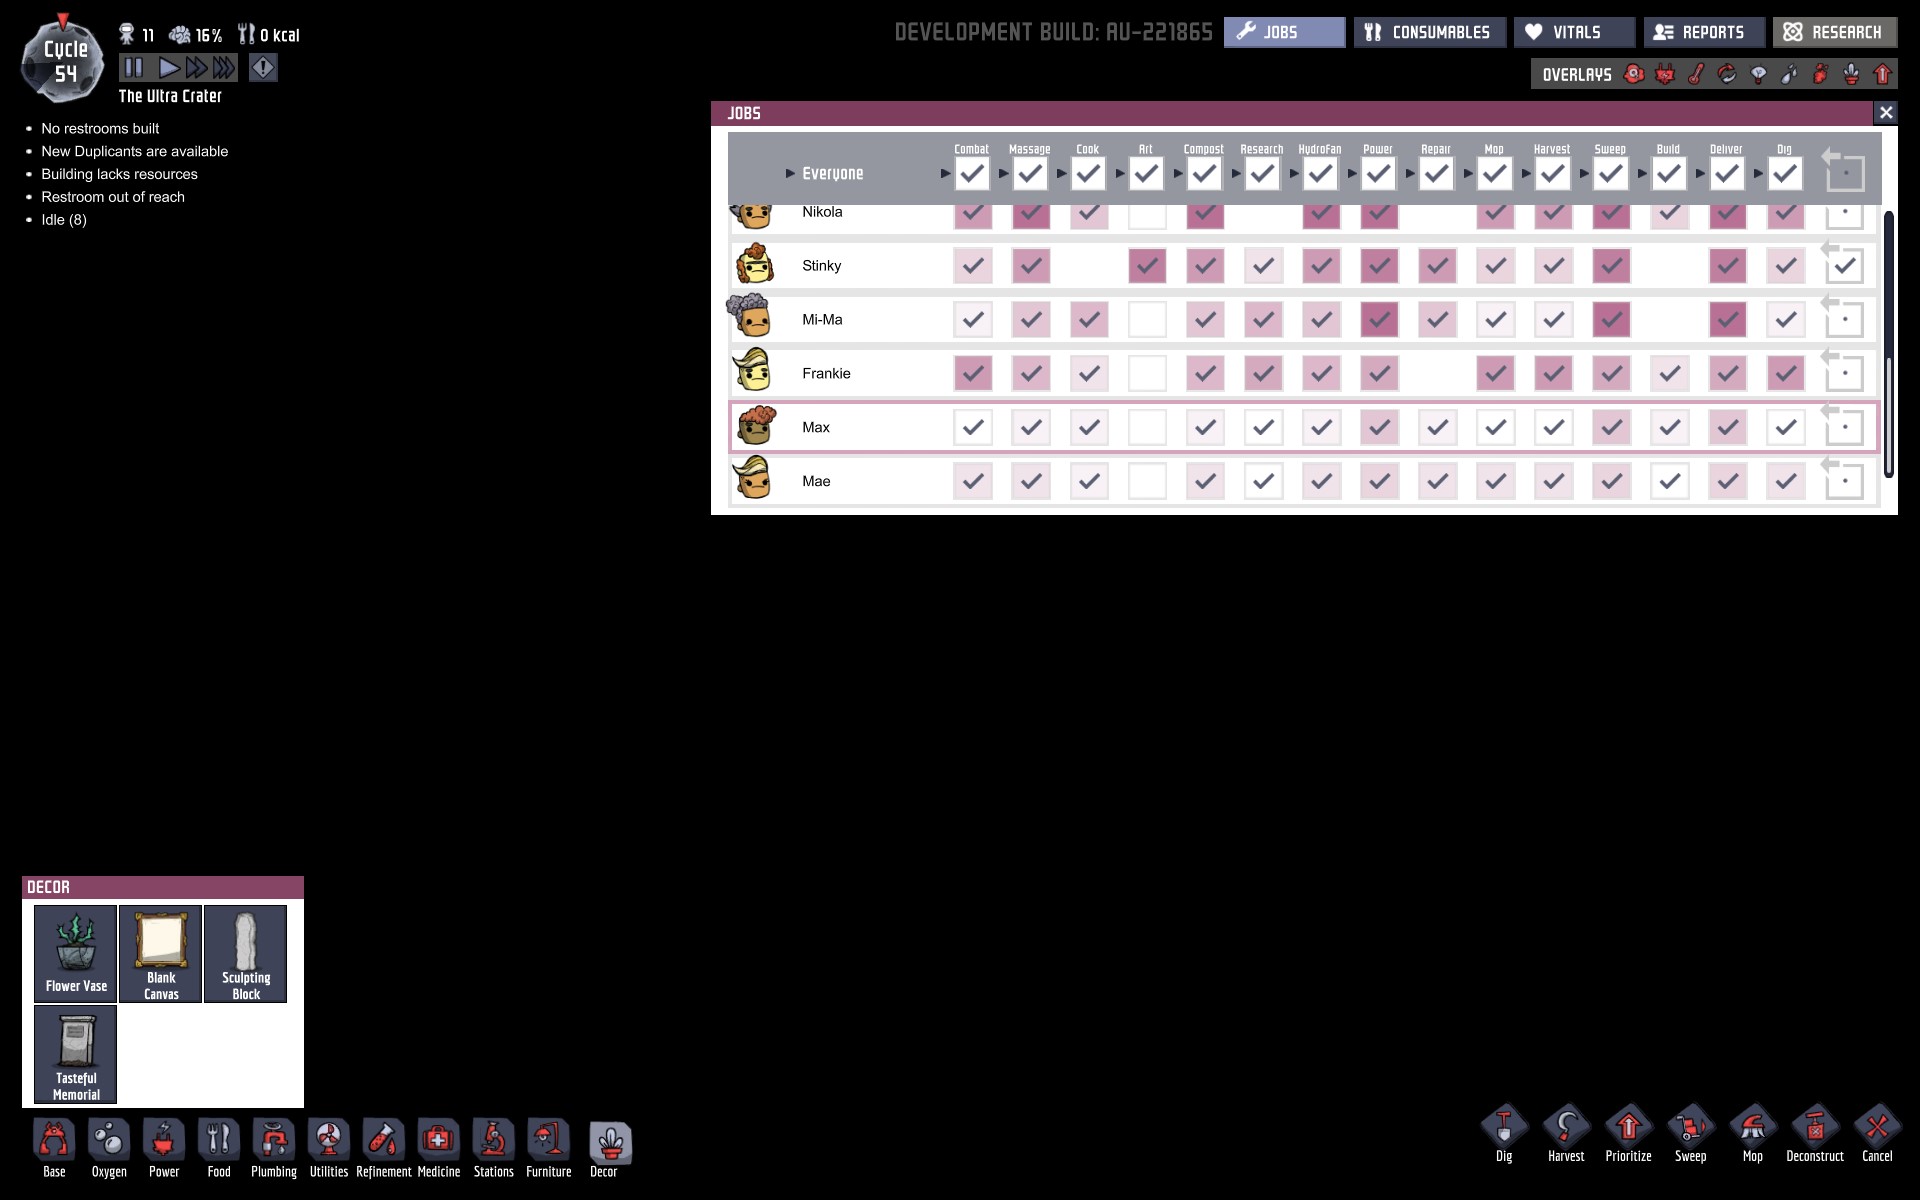Pick Sculpting Block from Decor
This screenshot has width=1920, height=1200.
pyautogui.click(x=245, y=953)
